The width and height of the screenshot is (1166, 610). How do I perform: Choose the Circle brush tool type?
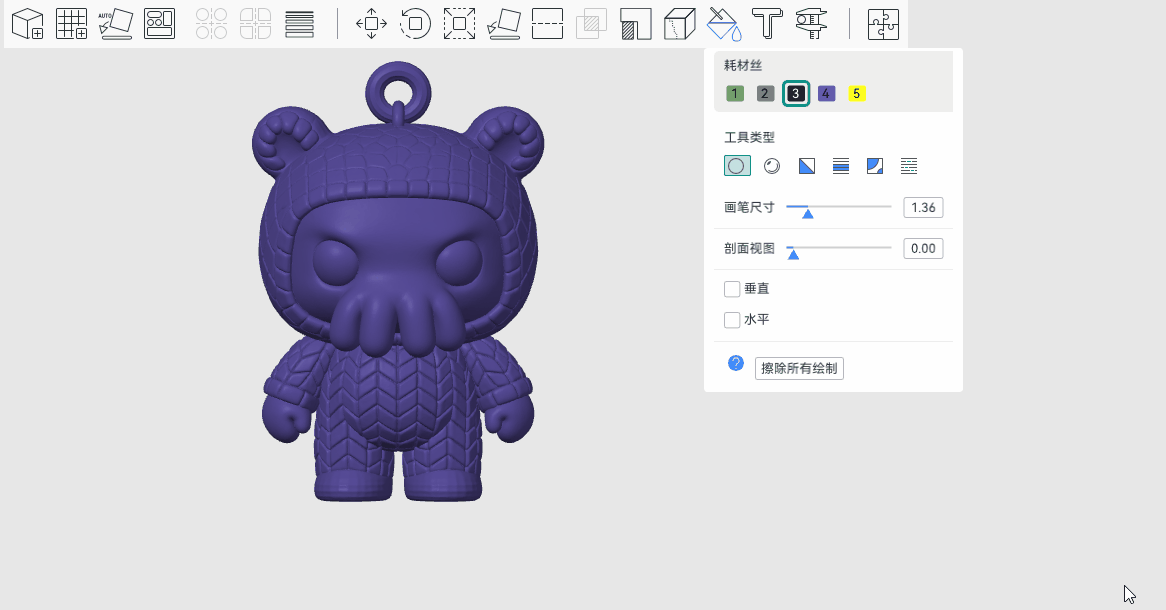737,166
